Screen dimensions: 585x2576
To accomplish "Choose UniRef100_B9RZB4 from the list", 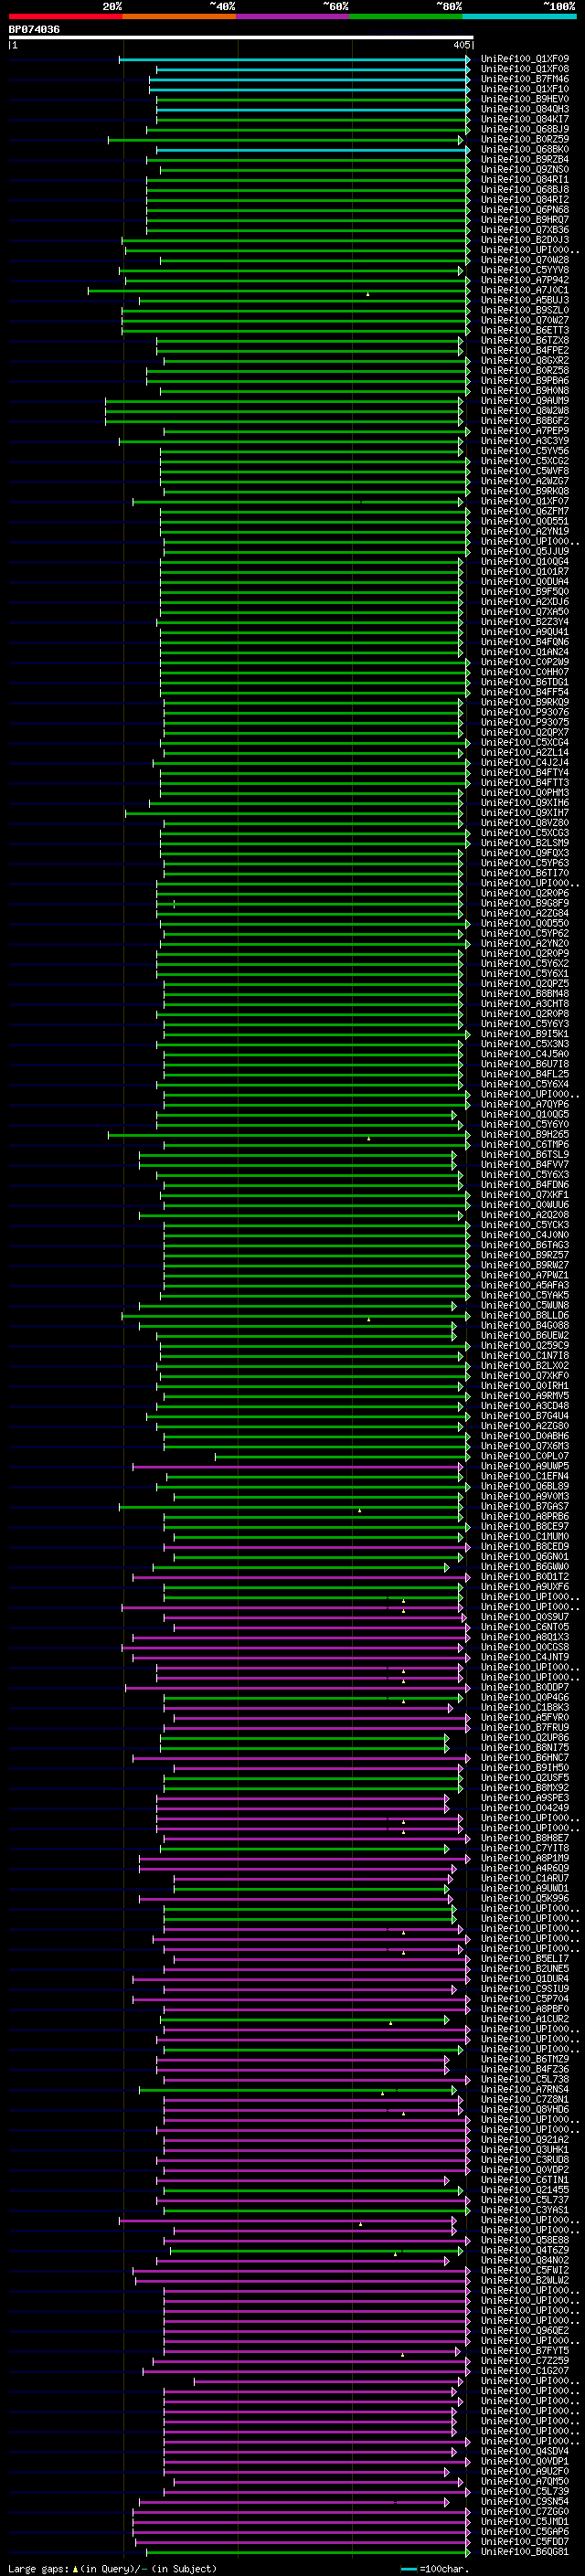I will tap(525, 159).
